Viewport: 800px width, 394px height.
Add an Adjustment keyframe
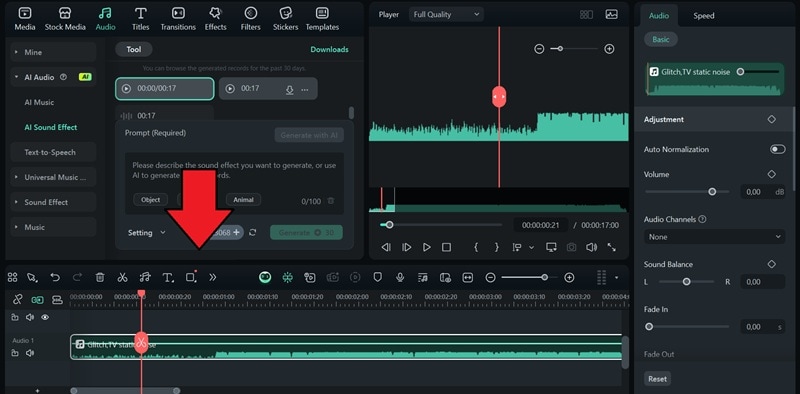pos(771,119)
